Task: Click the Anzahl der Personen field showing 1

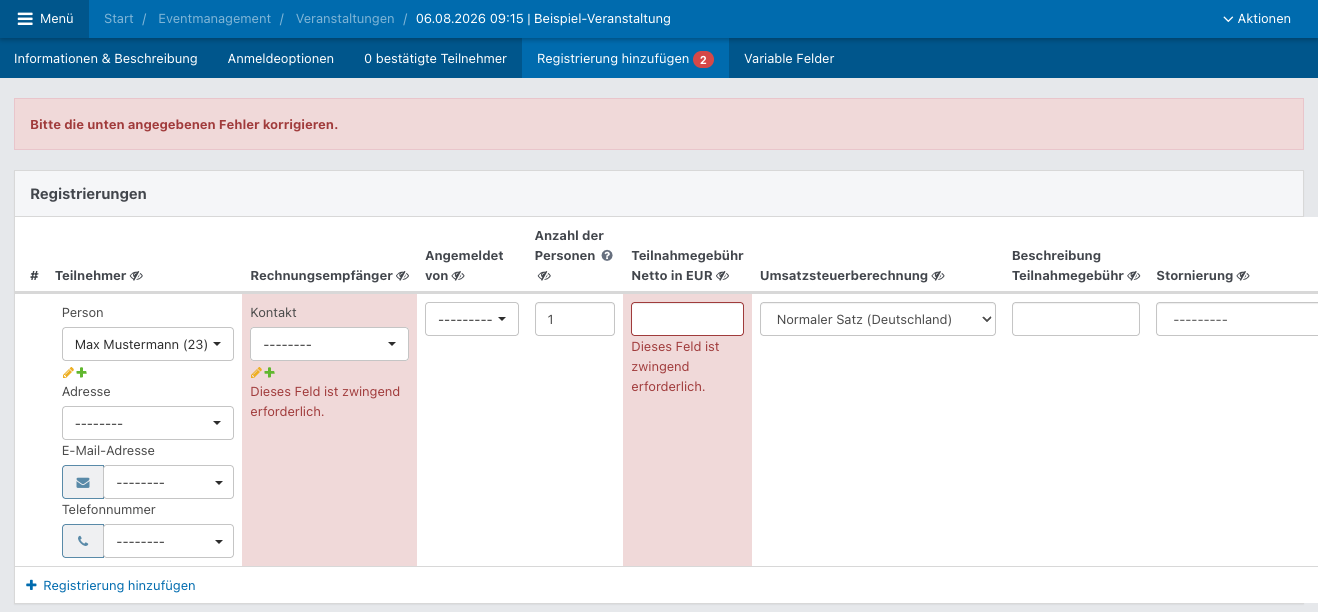Action: click(574, 318)
